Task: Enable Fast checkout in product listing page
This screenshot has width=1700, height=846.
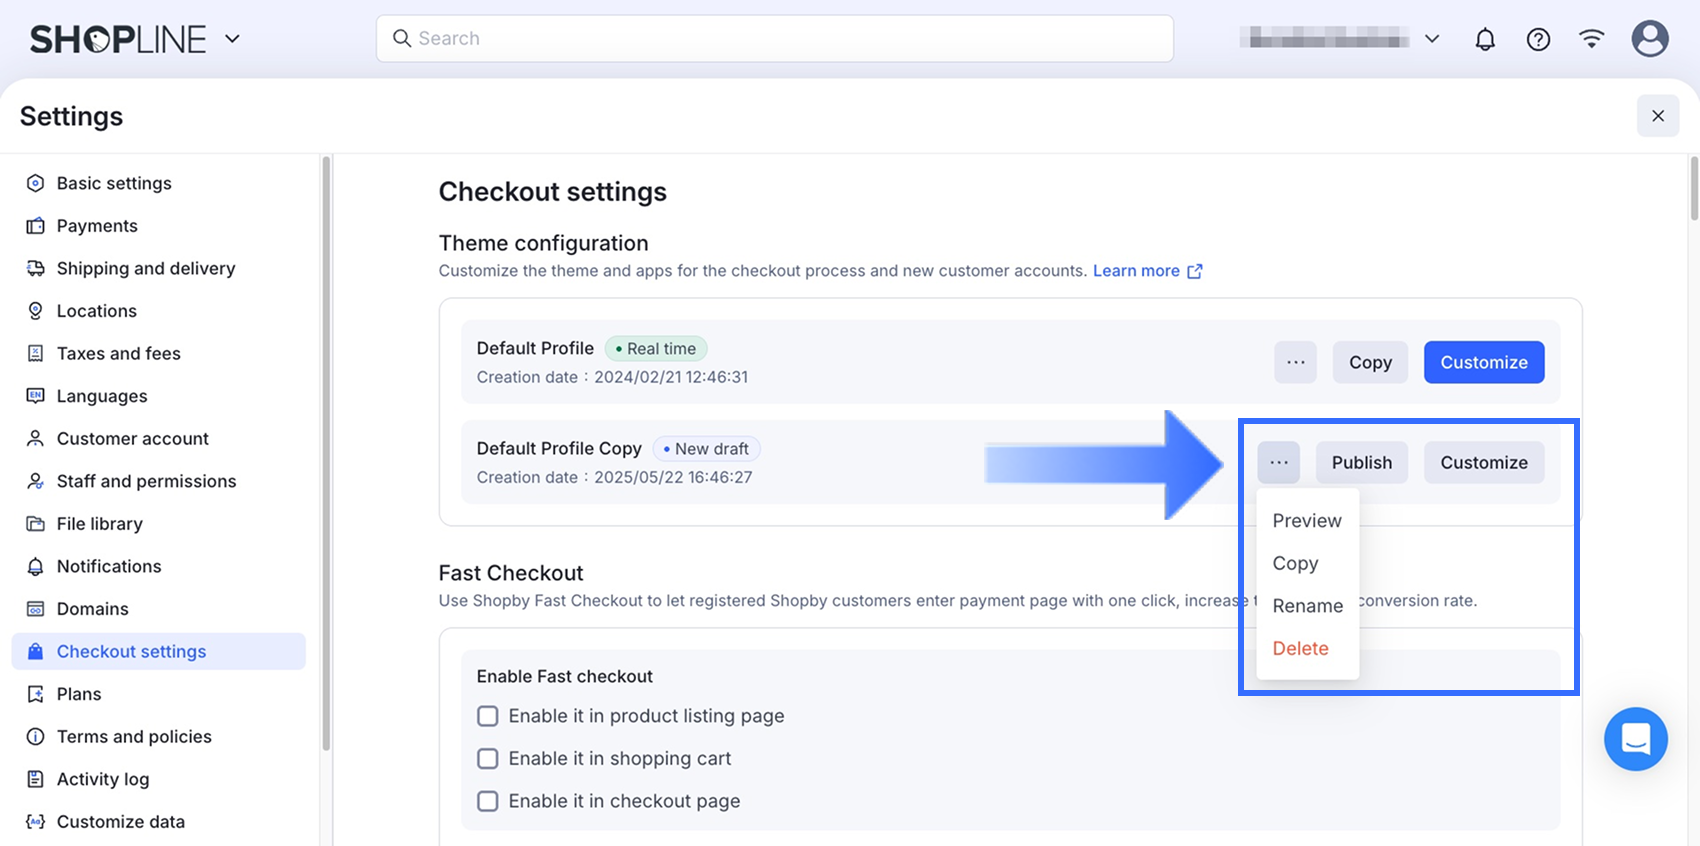Action: click(488, 716)
